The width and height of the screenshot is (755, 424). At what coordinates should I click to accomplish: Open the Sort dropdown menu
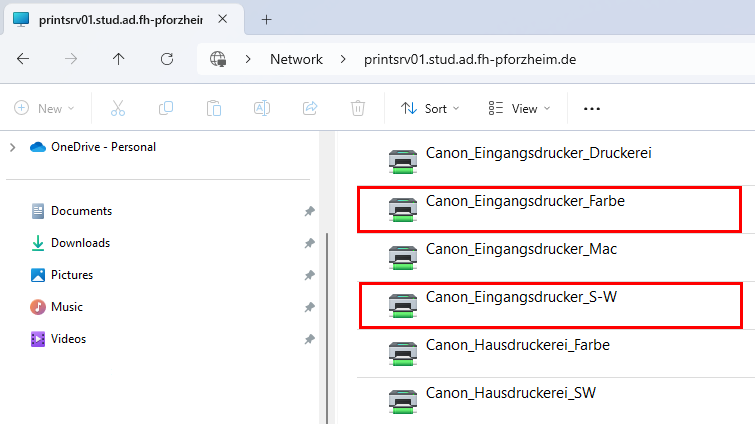[x=430, y=108]
